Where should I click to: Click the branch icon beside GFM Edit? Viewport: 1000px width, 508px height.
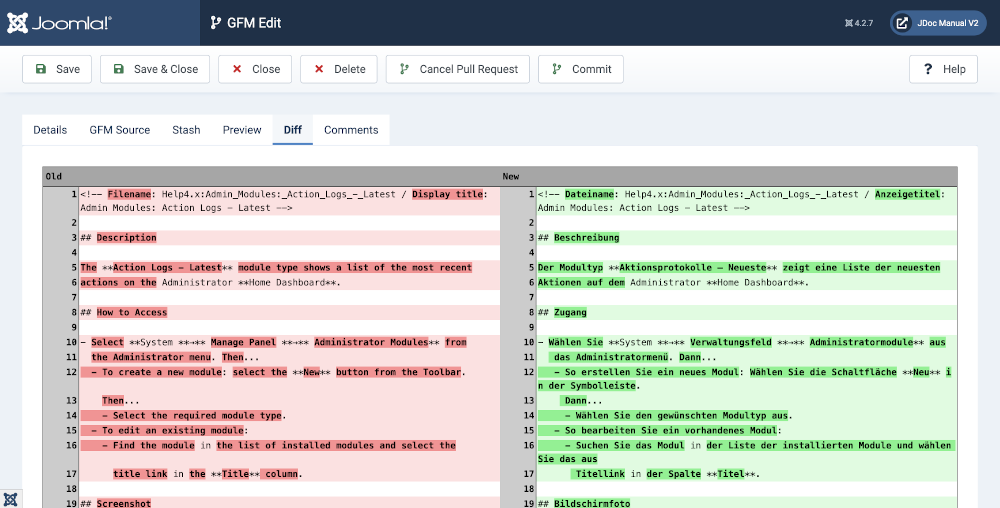click(x=216, y=23)
